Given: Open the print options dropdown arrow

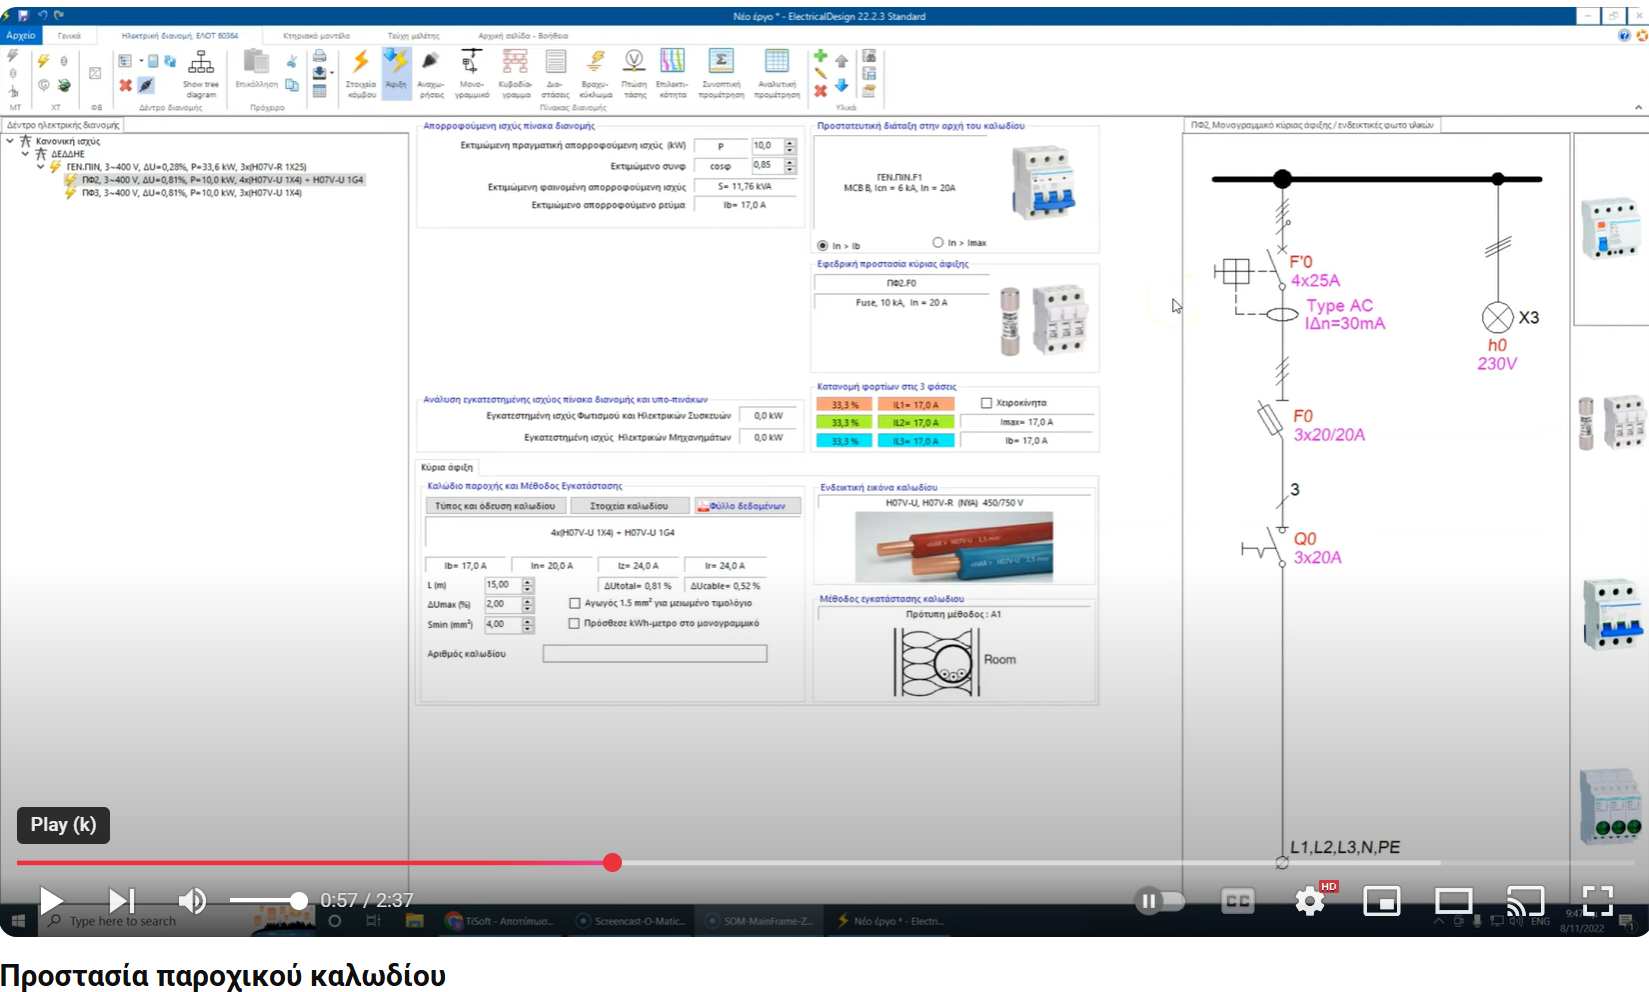Looking at the screenshot, I should pyautogui.click(x=332, y=73).
